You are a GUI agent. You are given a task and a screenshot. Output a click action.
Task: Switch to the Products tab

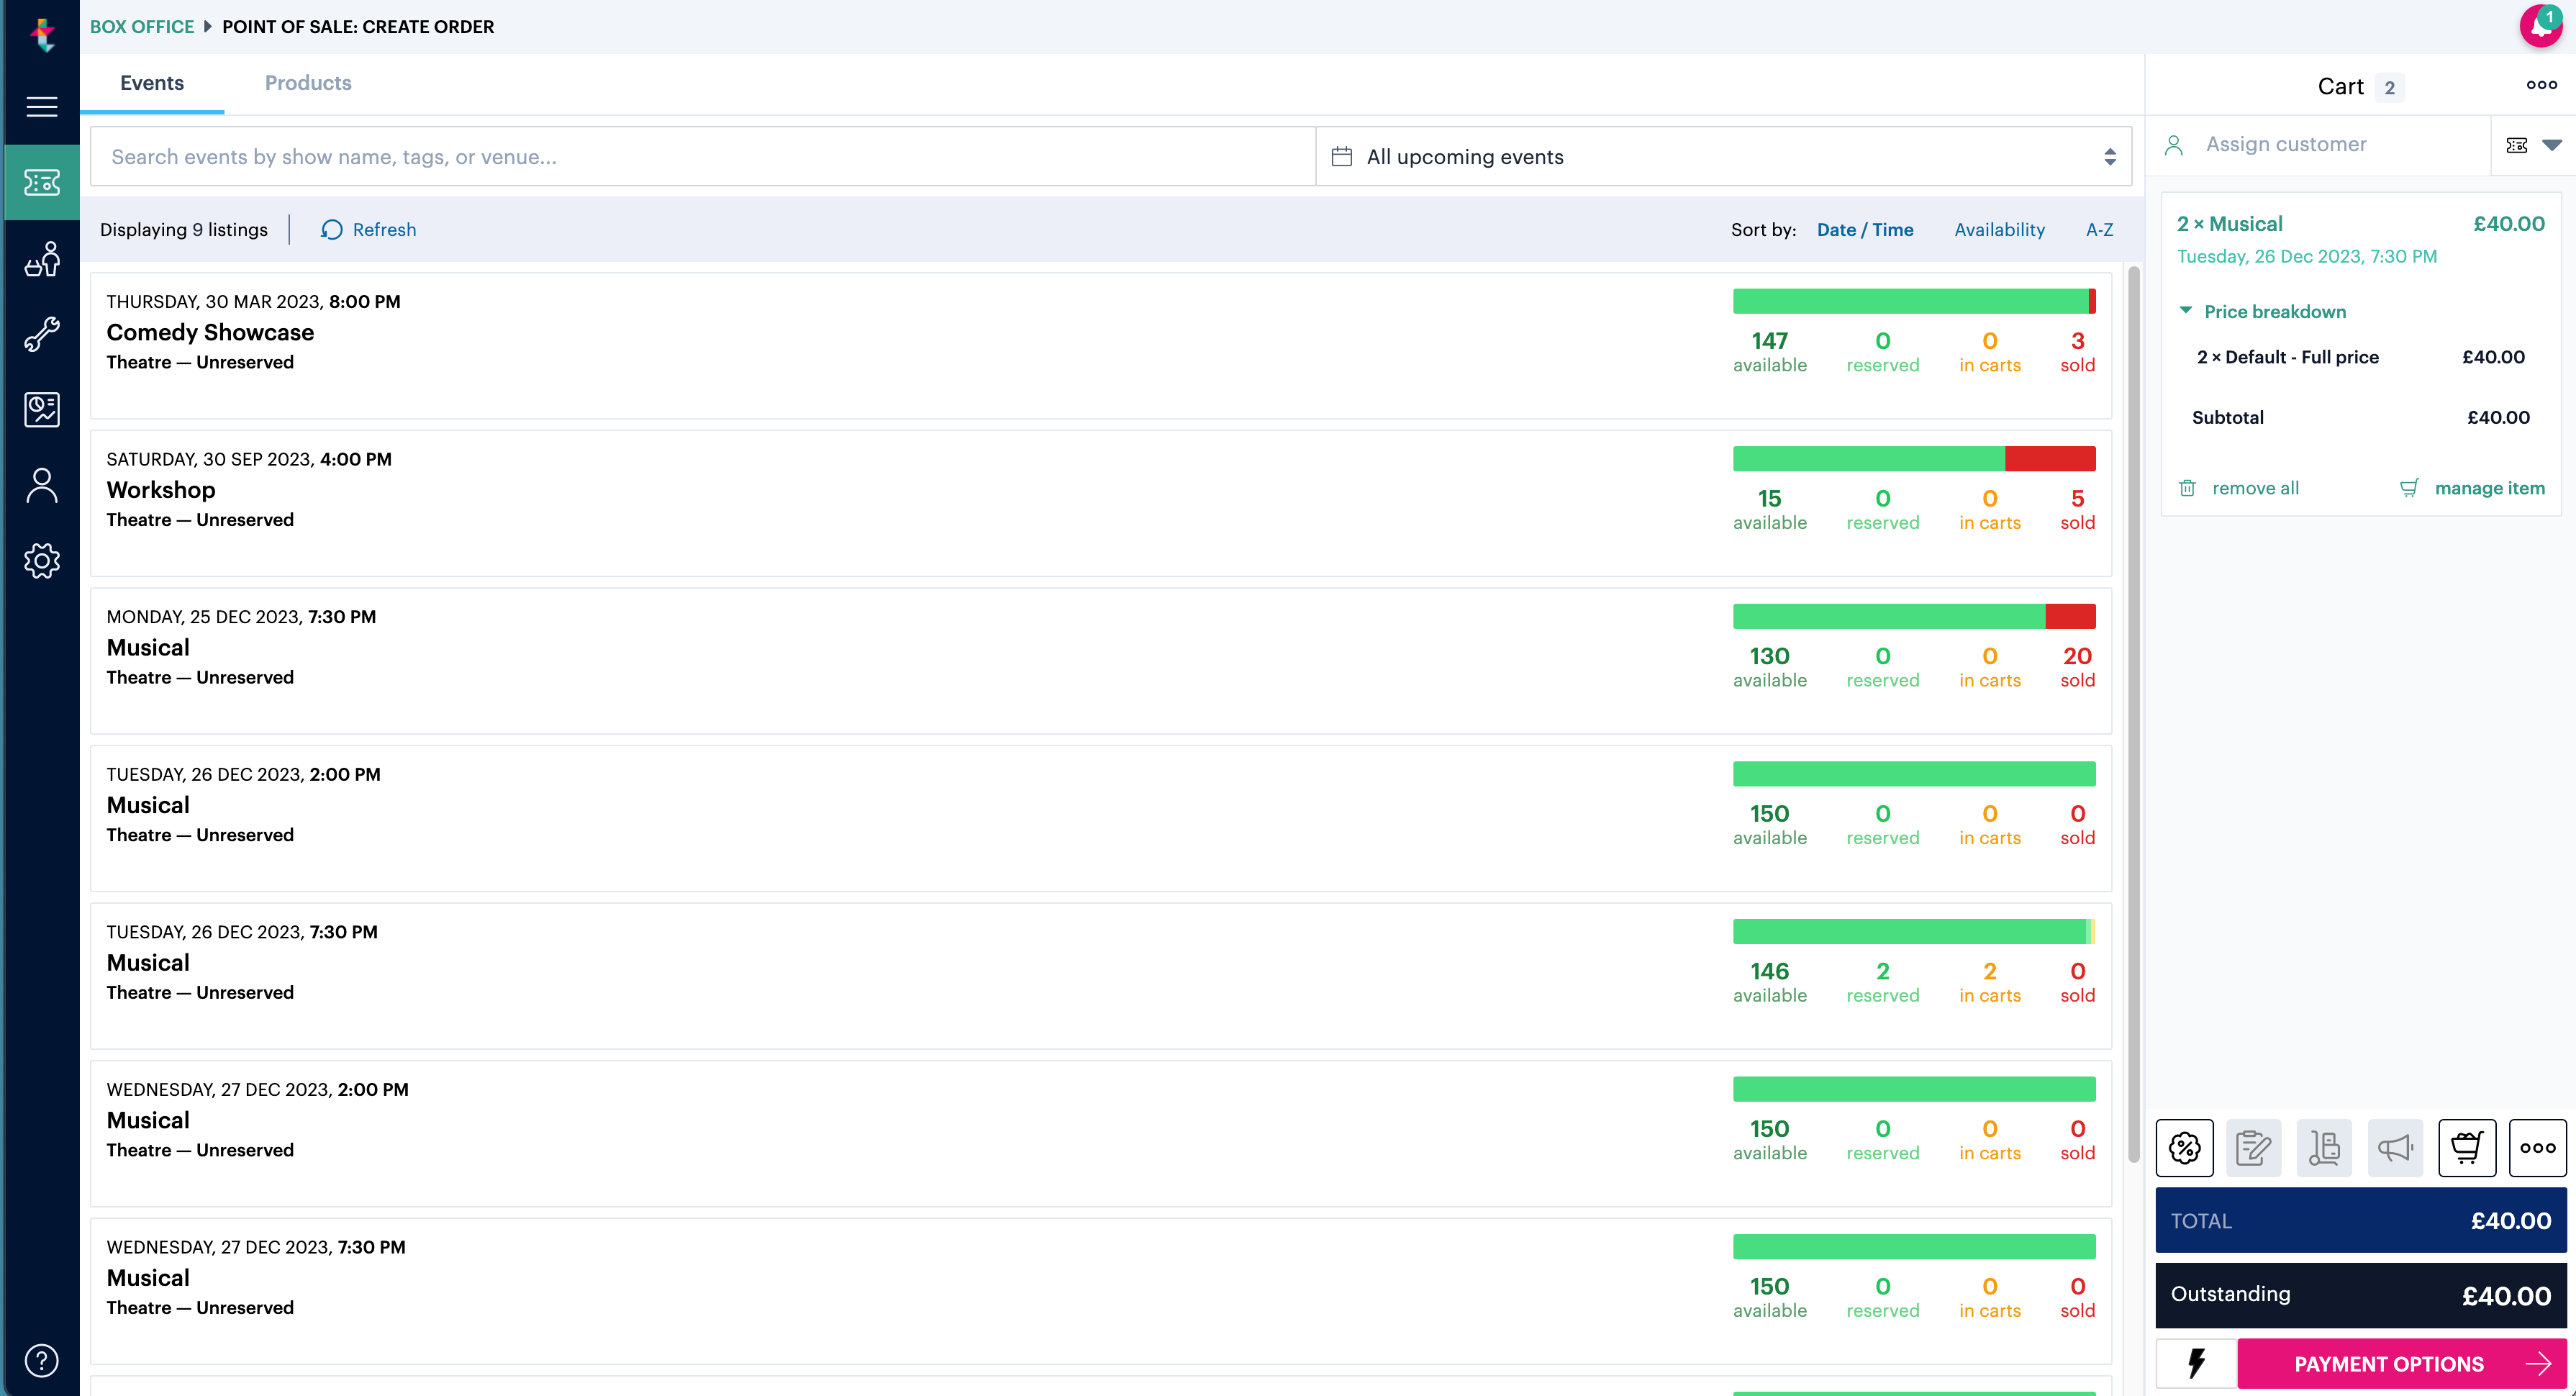pyautogui.click(x=308, y=82)
